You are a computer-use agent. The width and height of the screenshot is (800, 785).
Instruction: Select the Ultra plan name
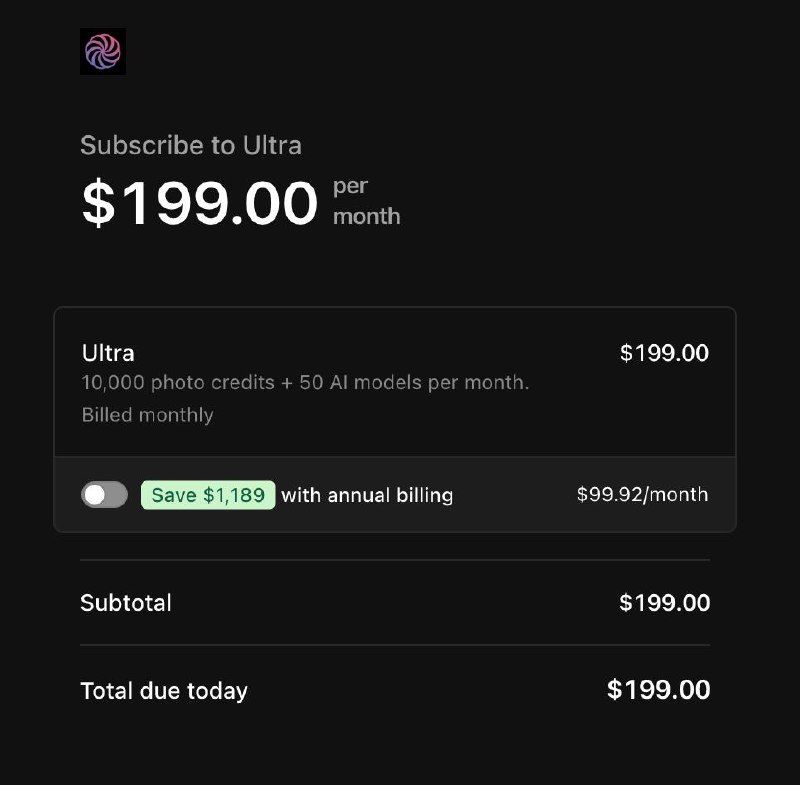coord(108,353)
